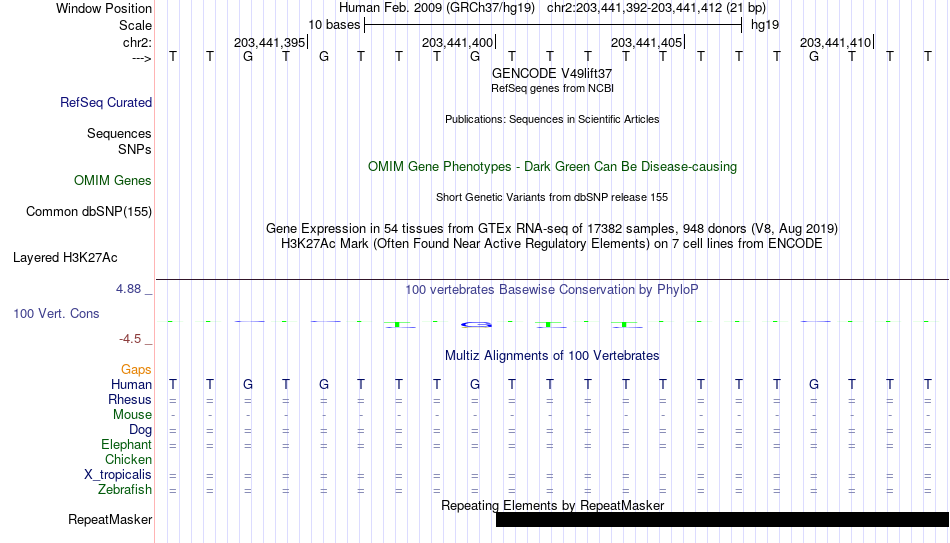Click Short Genetic Variants from dbSNP title
The width and height of the screenshot is (950, 543).
click(552, 198)
